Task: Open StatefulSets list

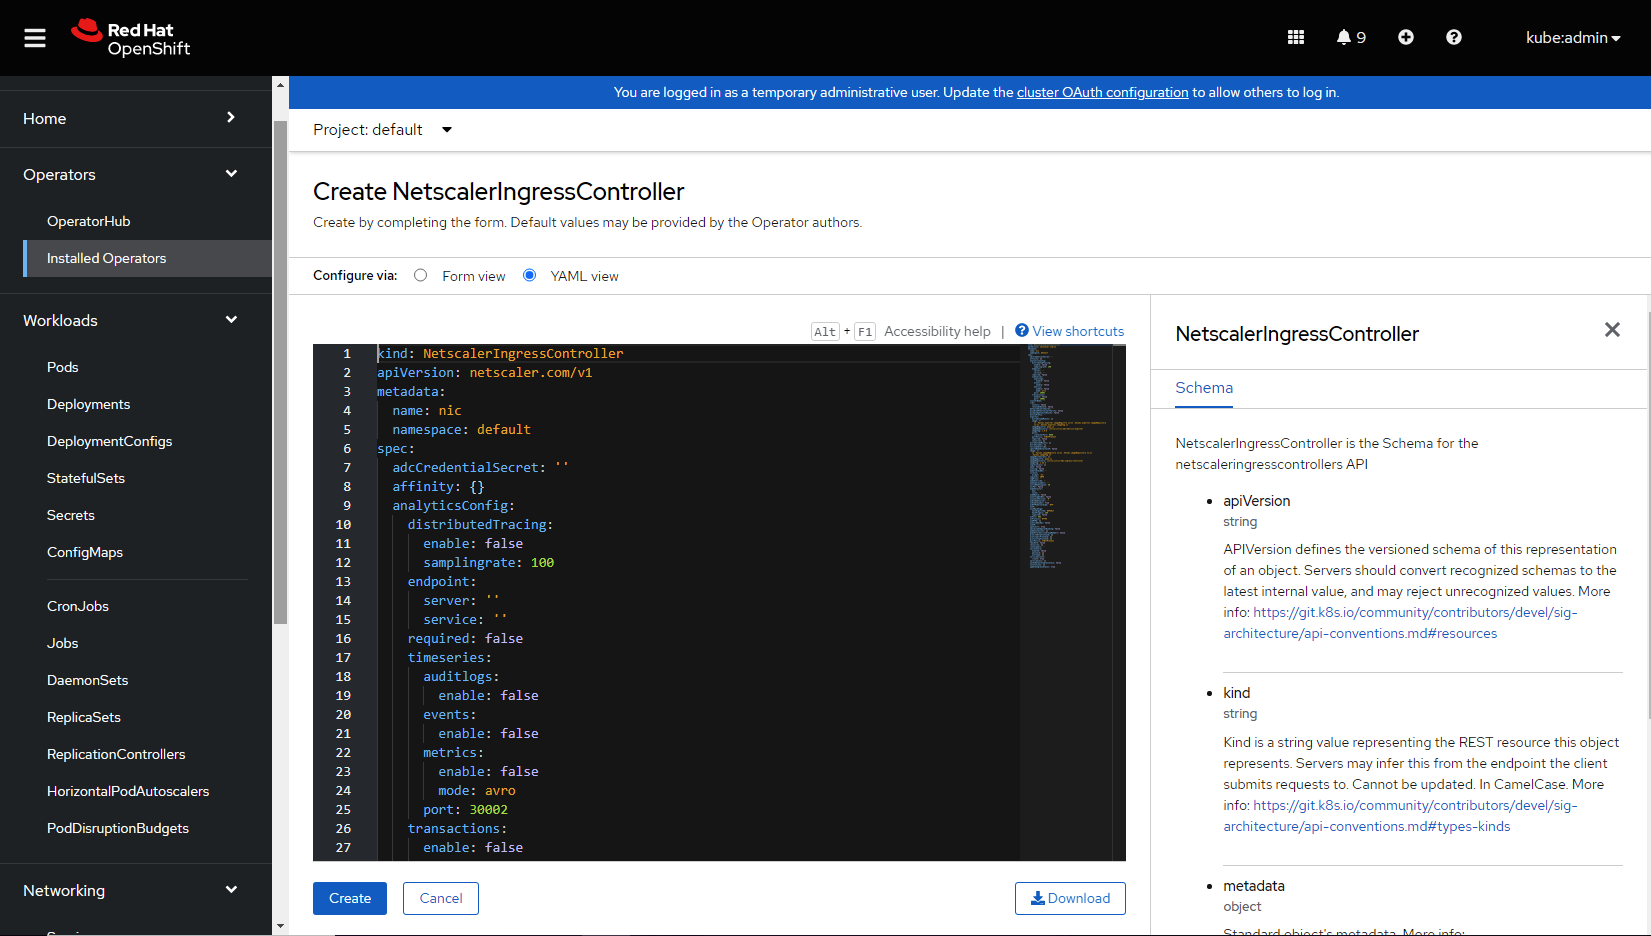Action: click(86, 478)
